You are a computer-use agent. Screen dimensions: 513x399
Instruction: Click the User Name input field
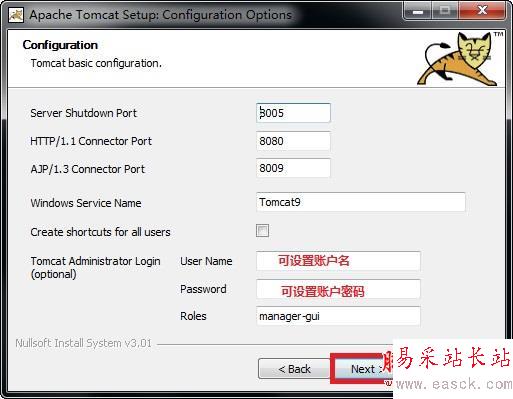coord(338,261)
